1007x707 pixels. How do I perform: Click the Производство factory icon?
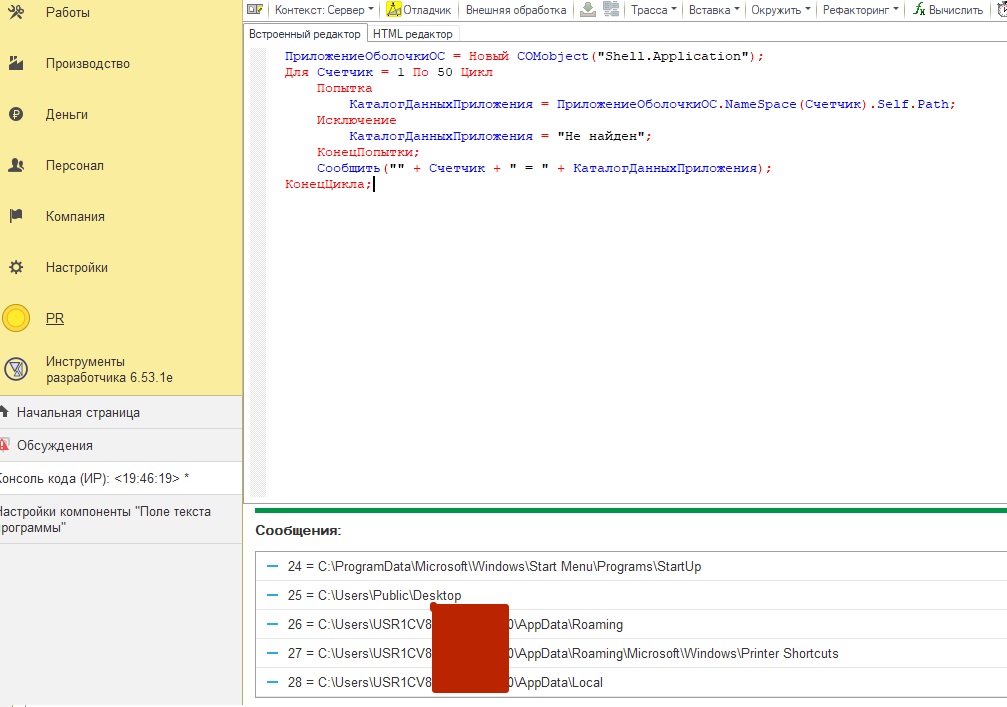click(x=16, y=64)
